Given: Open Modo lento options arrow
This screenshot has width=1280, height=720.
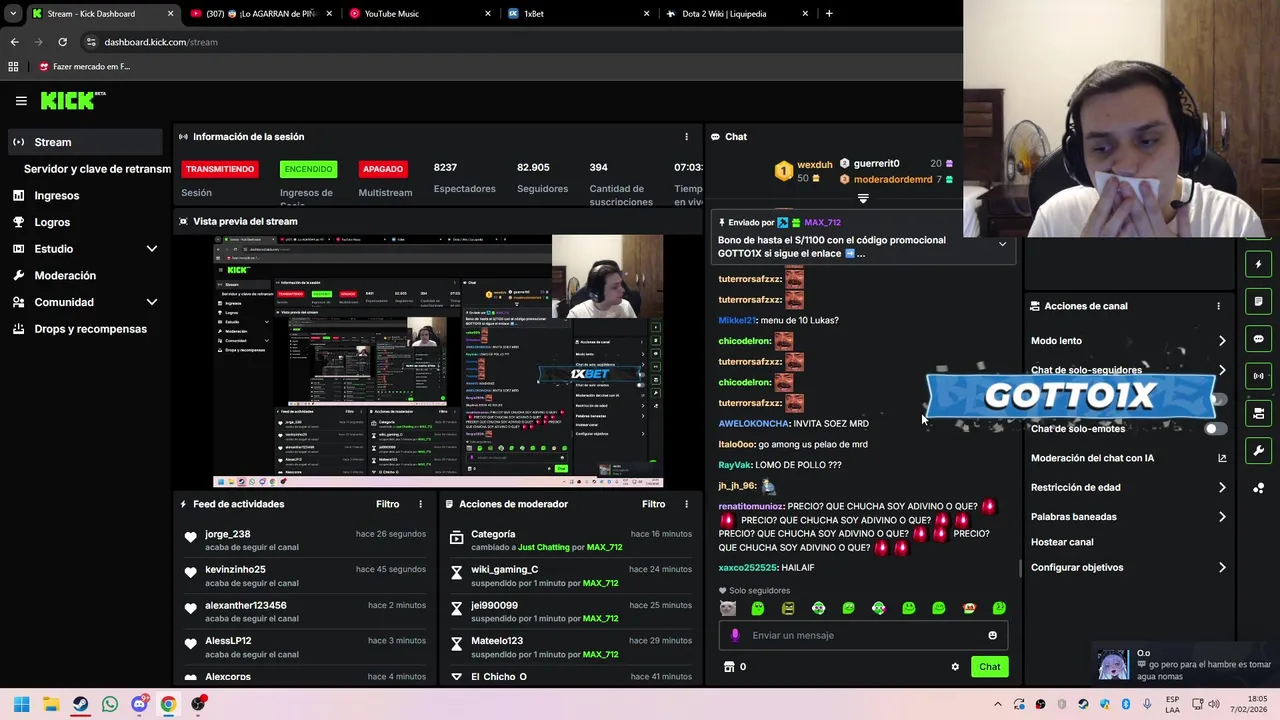Looking at the screenshot, I should tap(1222, 341).
